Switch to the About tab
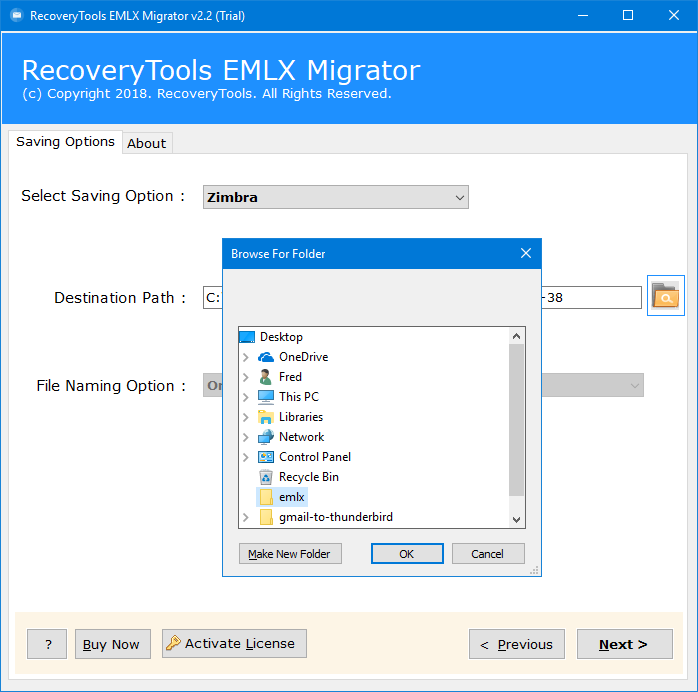This screenshot has height=692, width=698. point(147,143)
